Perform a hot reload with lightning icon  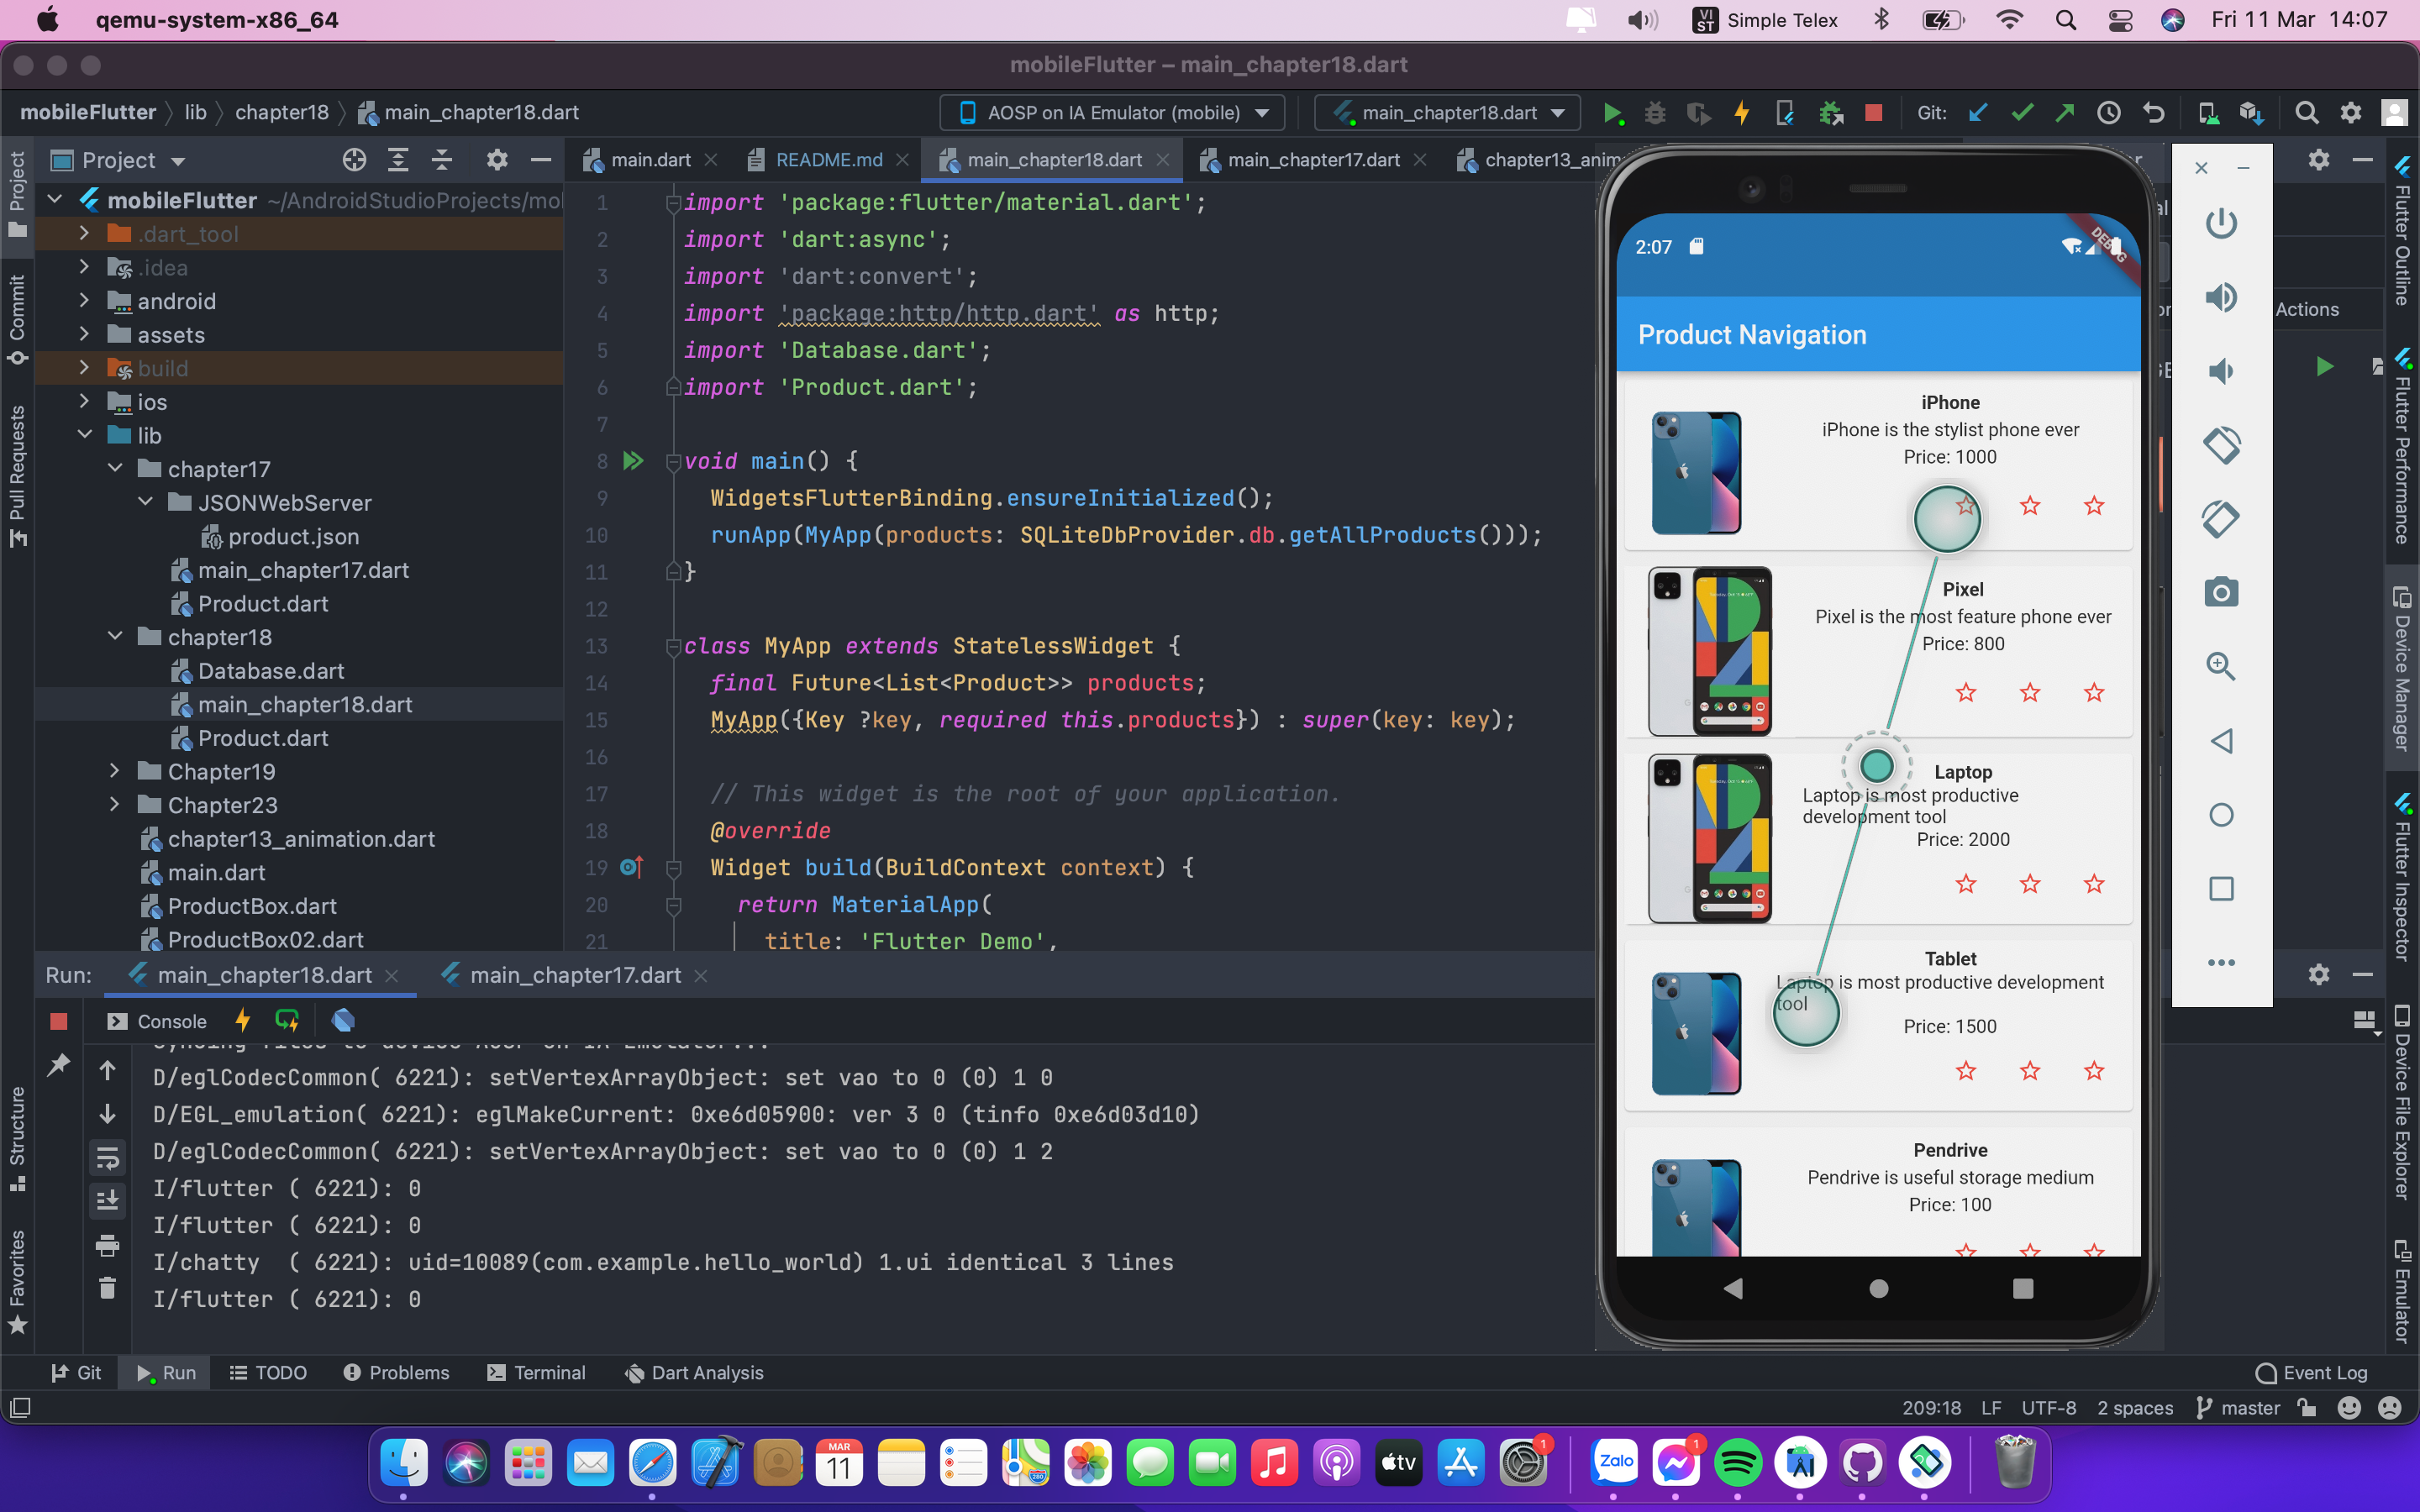click(1742, 112)
